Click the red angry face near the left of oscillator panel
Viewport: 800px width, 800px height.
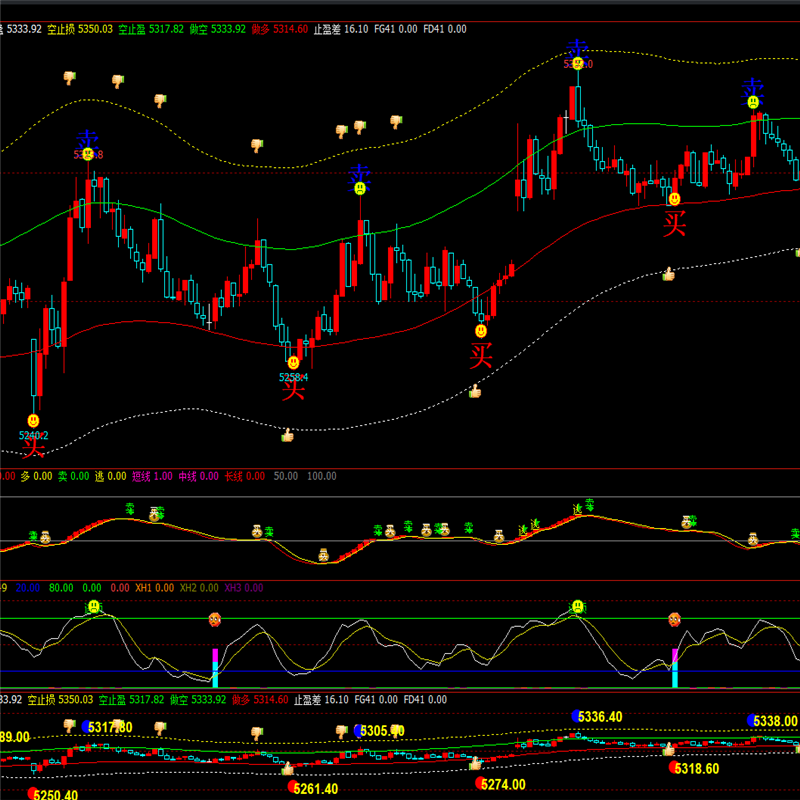pyautogui.click(x=215, y=620)
